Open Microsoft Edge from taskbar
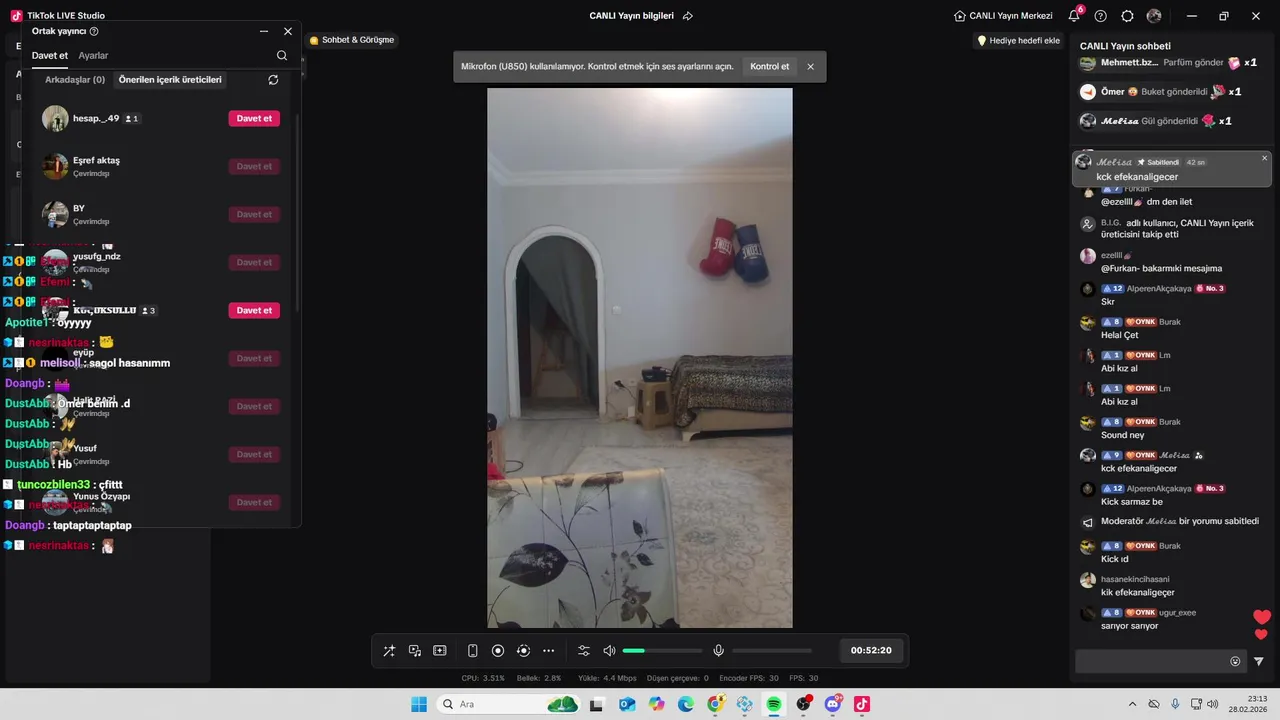 pos(686,704)
